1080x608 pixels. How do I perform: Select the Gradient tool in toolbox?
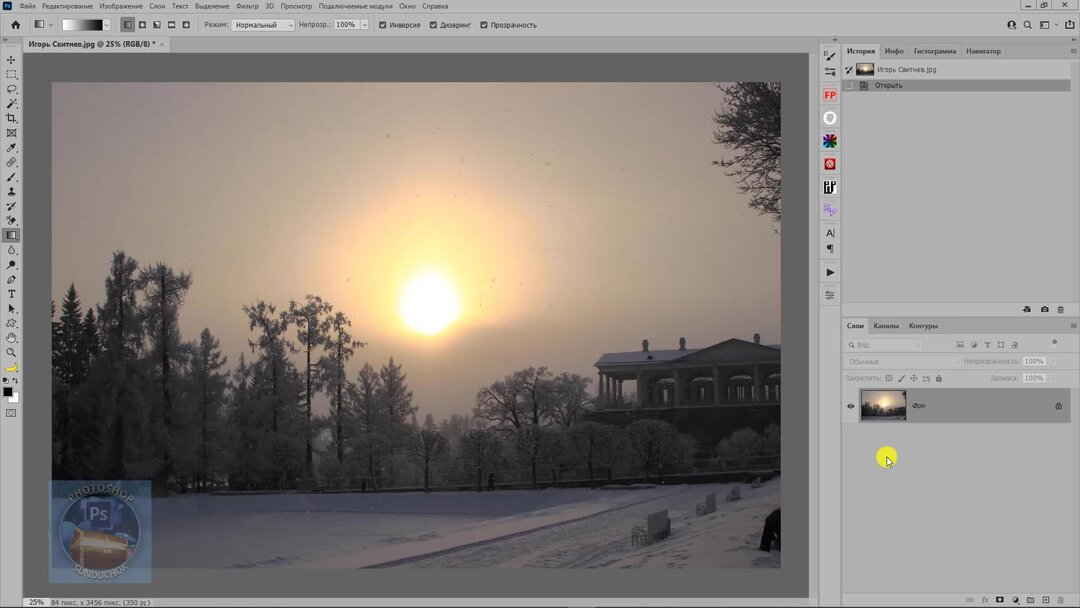click(x=11, y=235)
